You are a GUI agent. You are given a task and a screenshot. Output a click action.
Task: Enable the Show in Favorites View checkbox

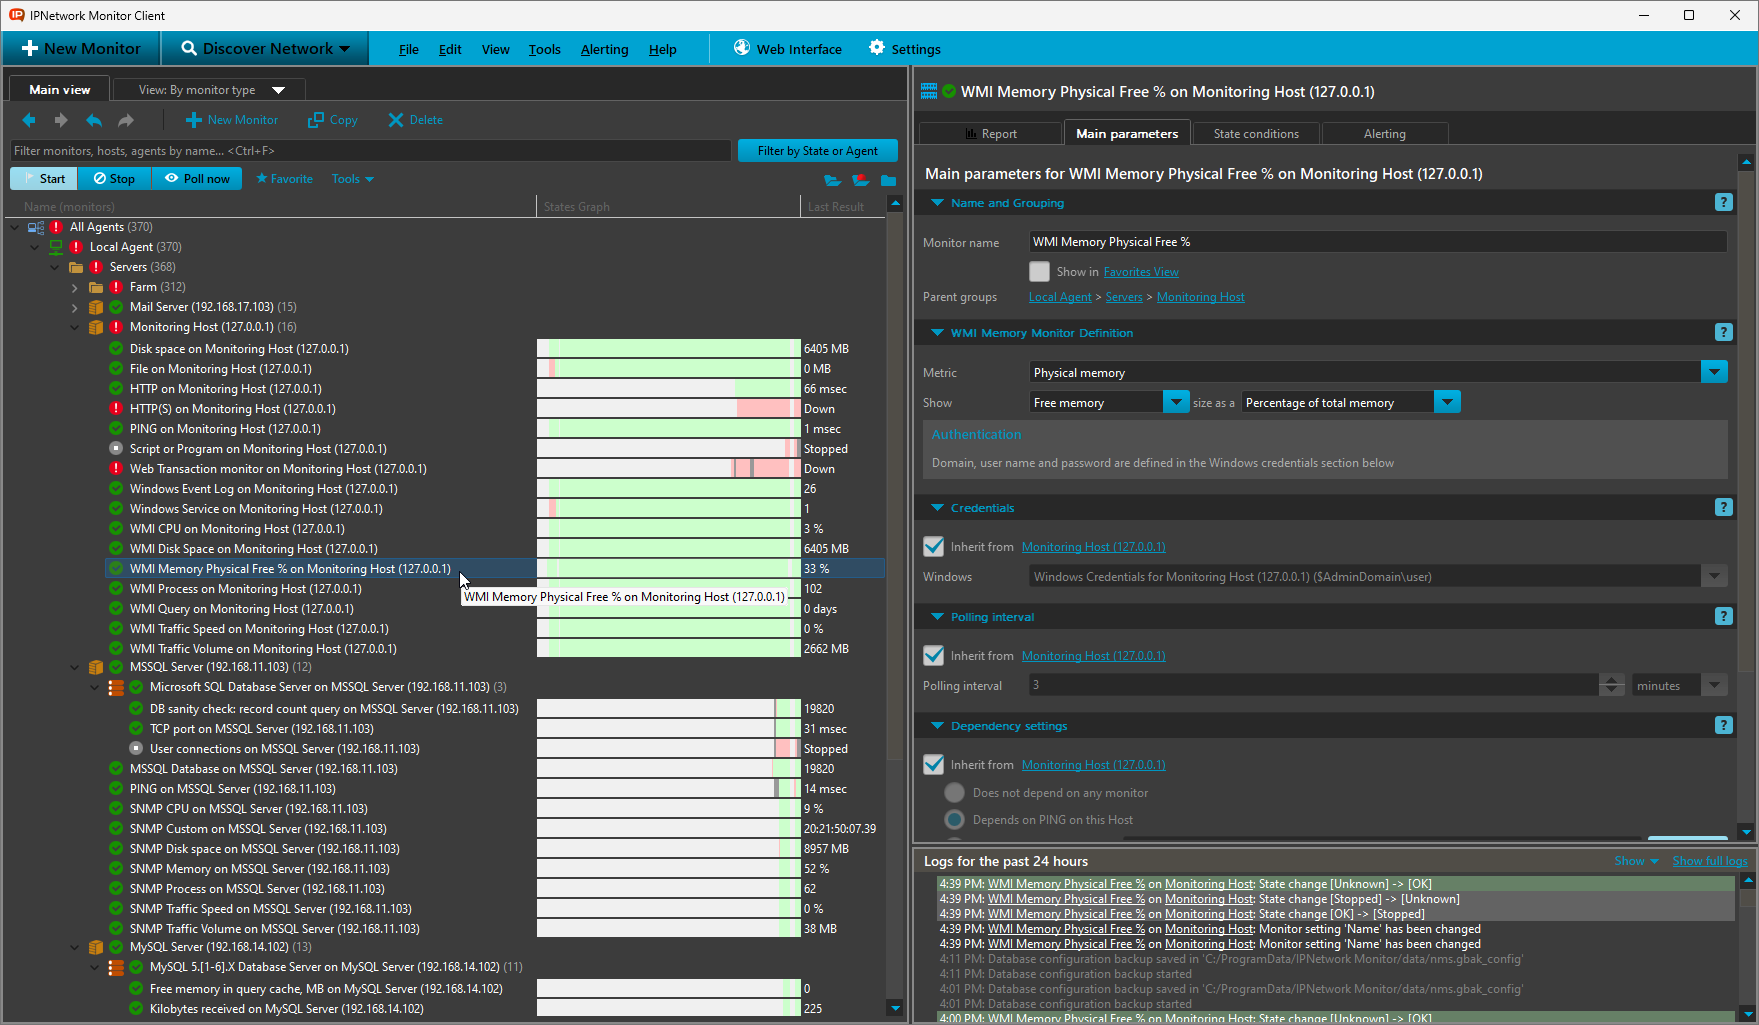click(1040, 272)
